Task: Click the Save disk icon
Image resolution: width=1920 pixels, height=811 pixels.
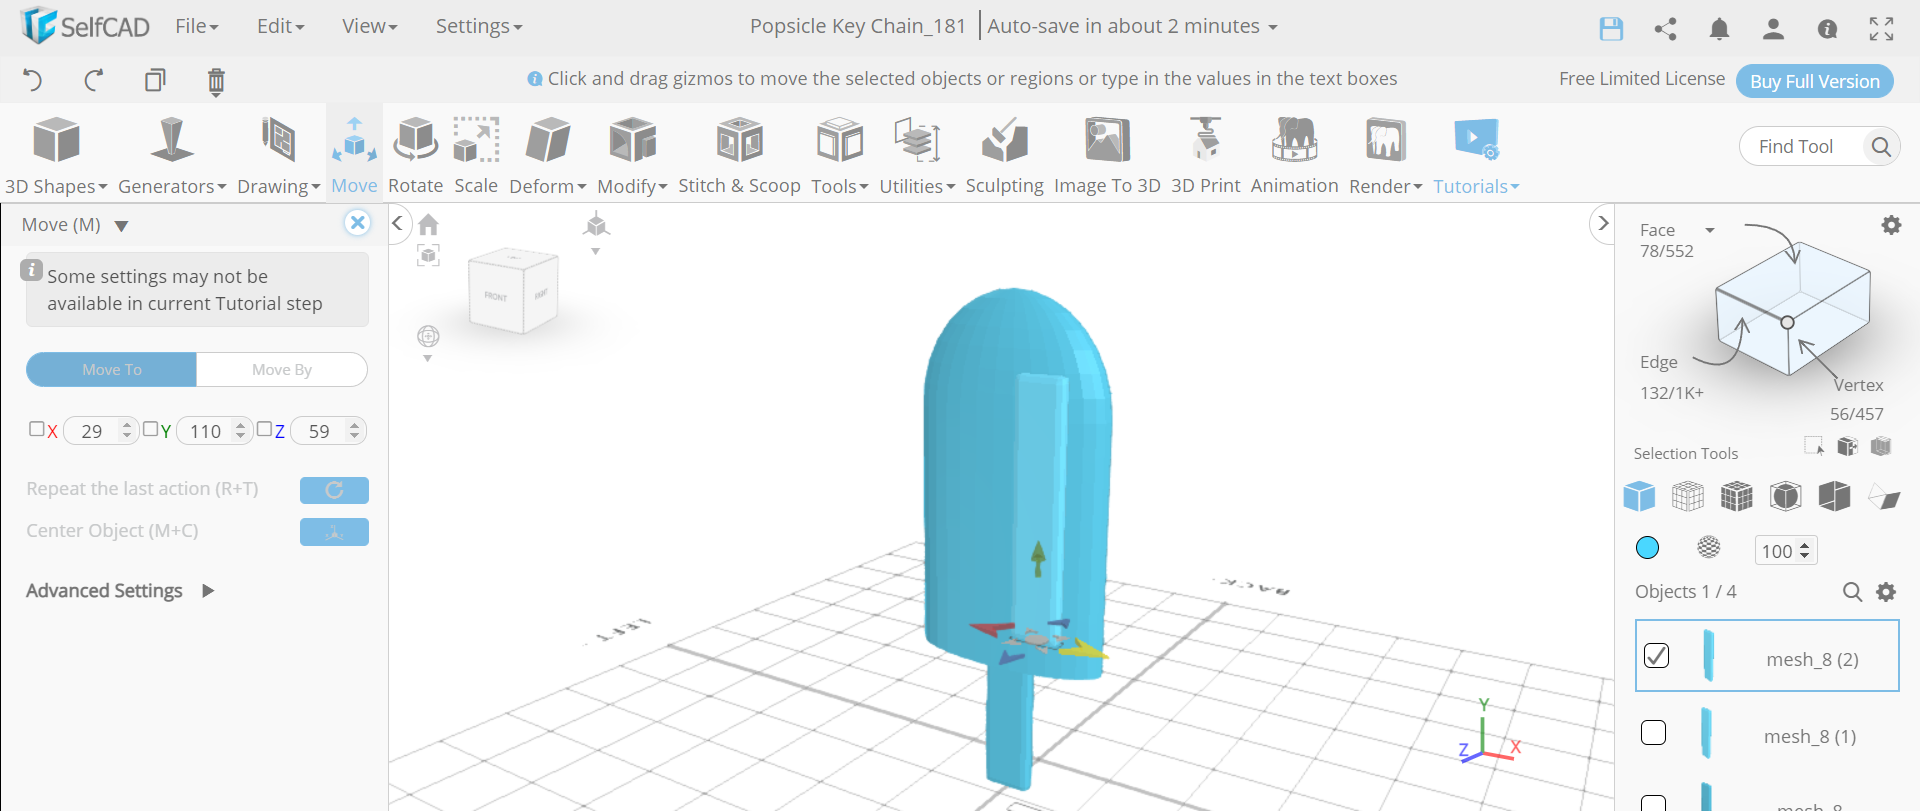Action: coord(1611,29)
